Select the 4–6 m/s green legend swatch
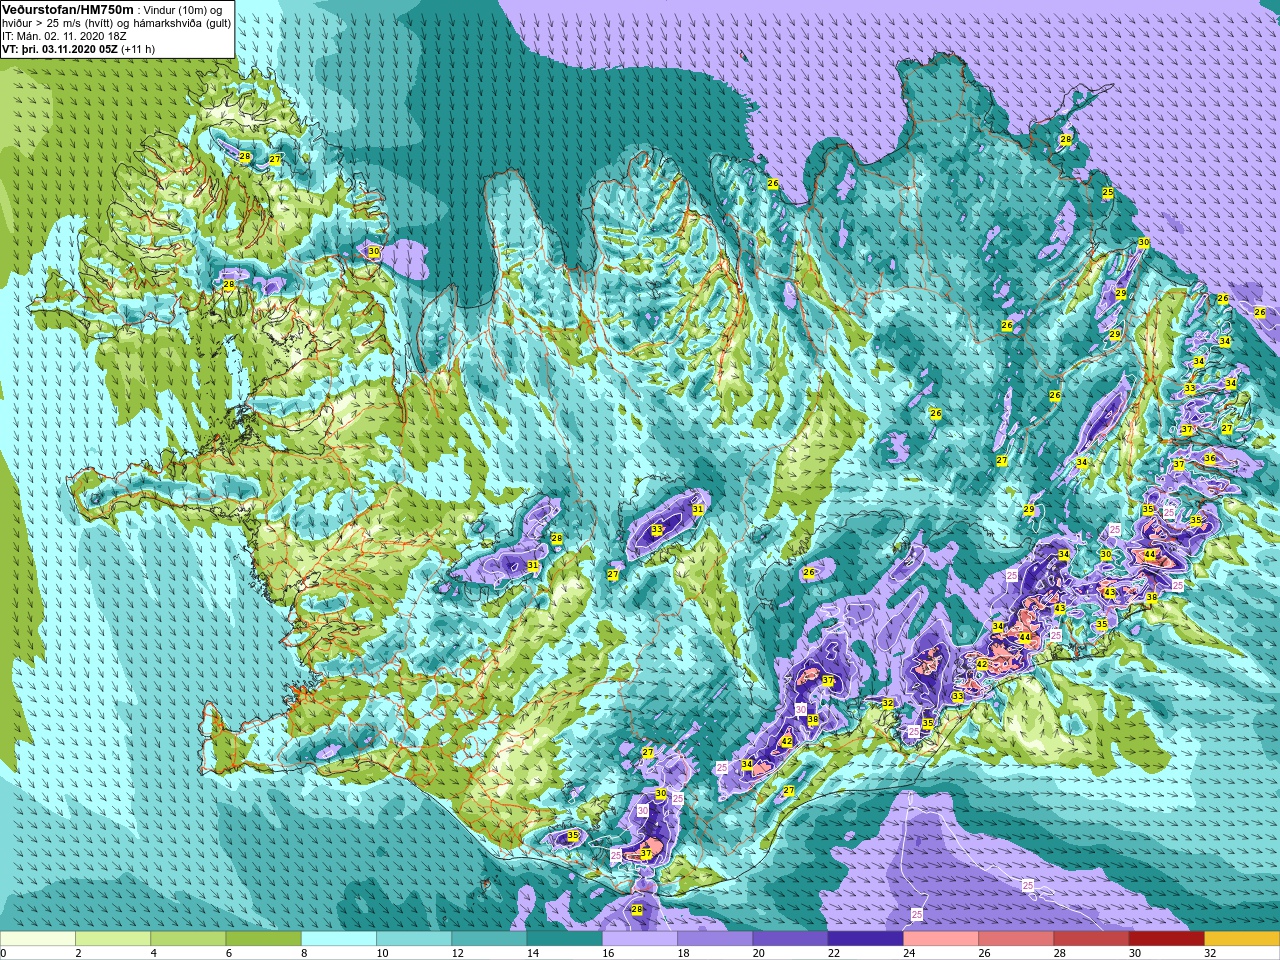 pos(188,939)
